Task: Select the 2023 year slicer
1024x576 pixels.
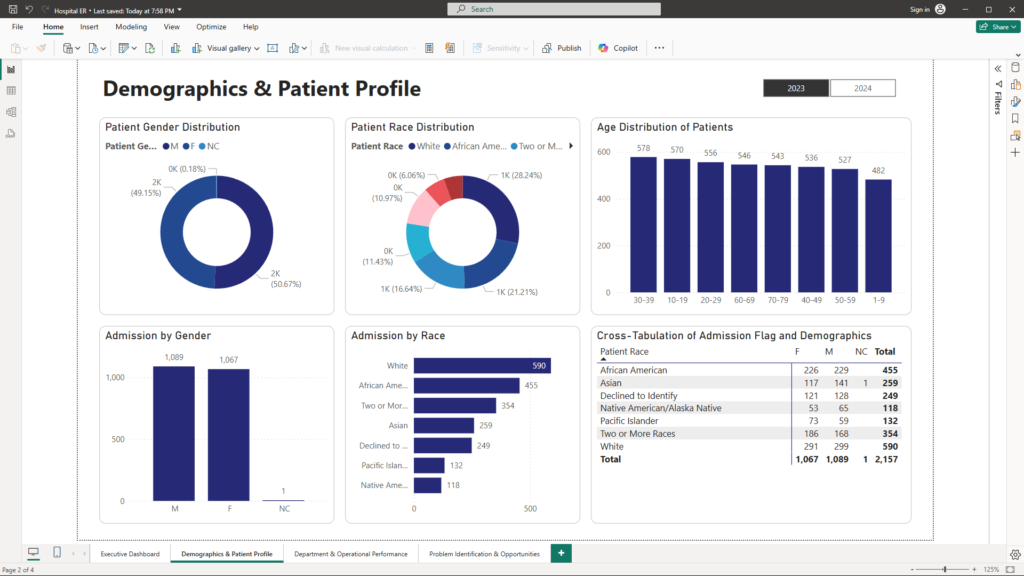Action: 796,88
